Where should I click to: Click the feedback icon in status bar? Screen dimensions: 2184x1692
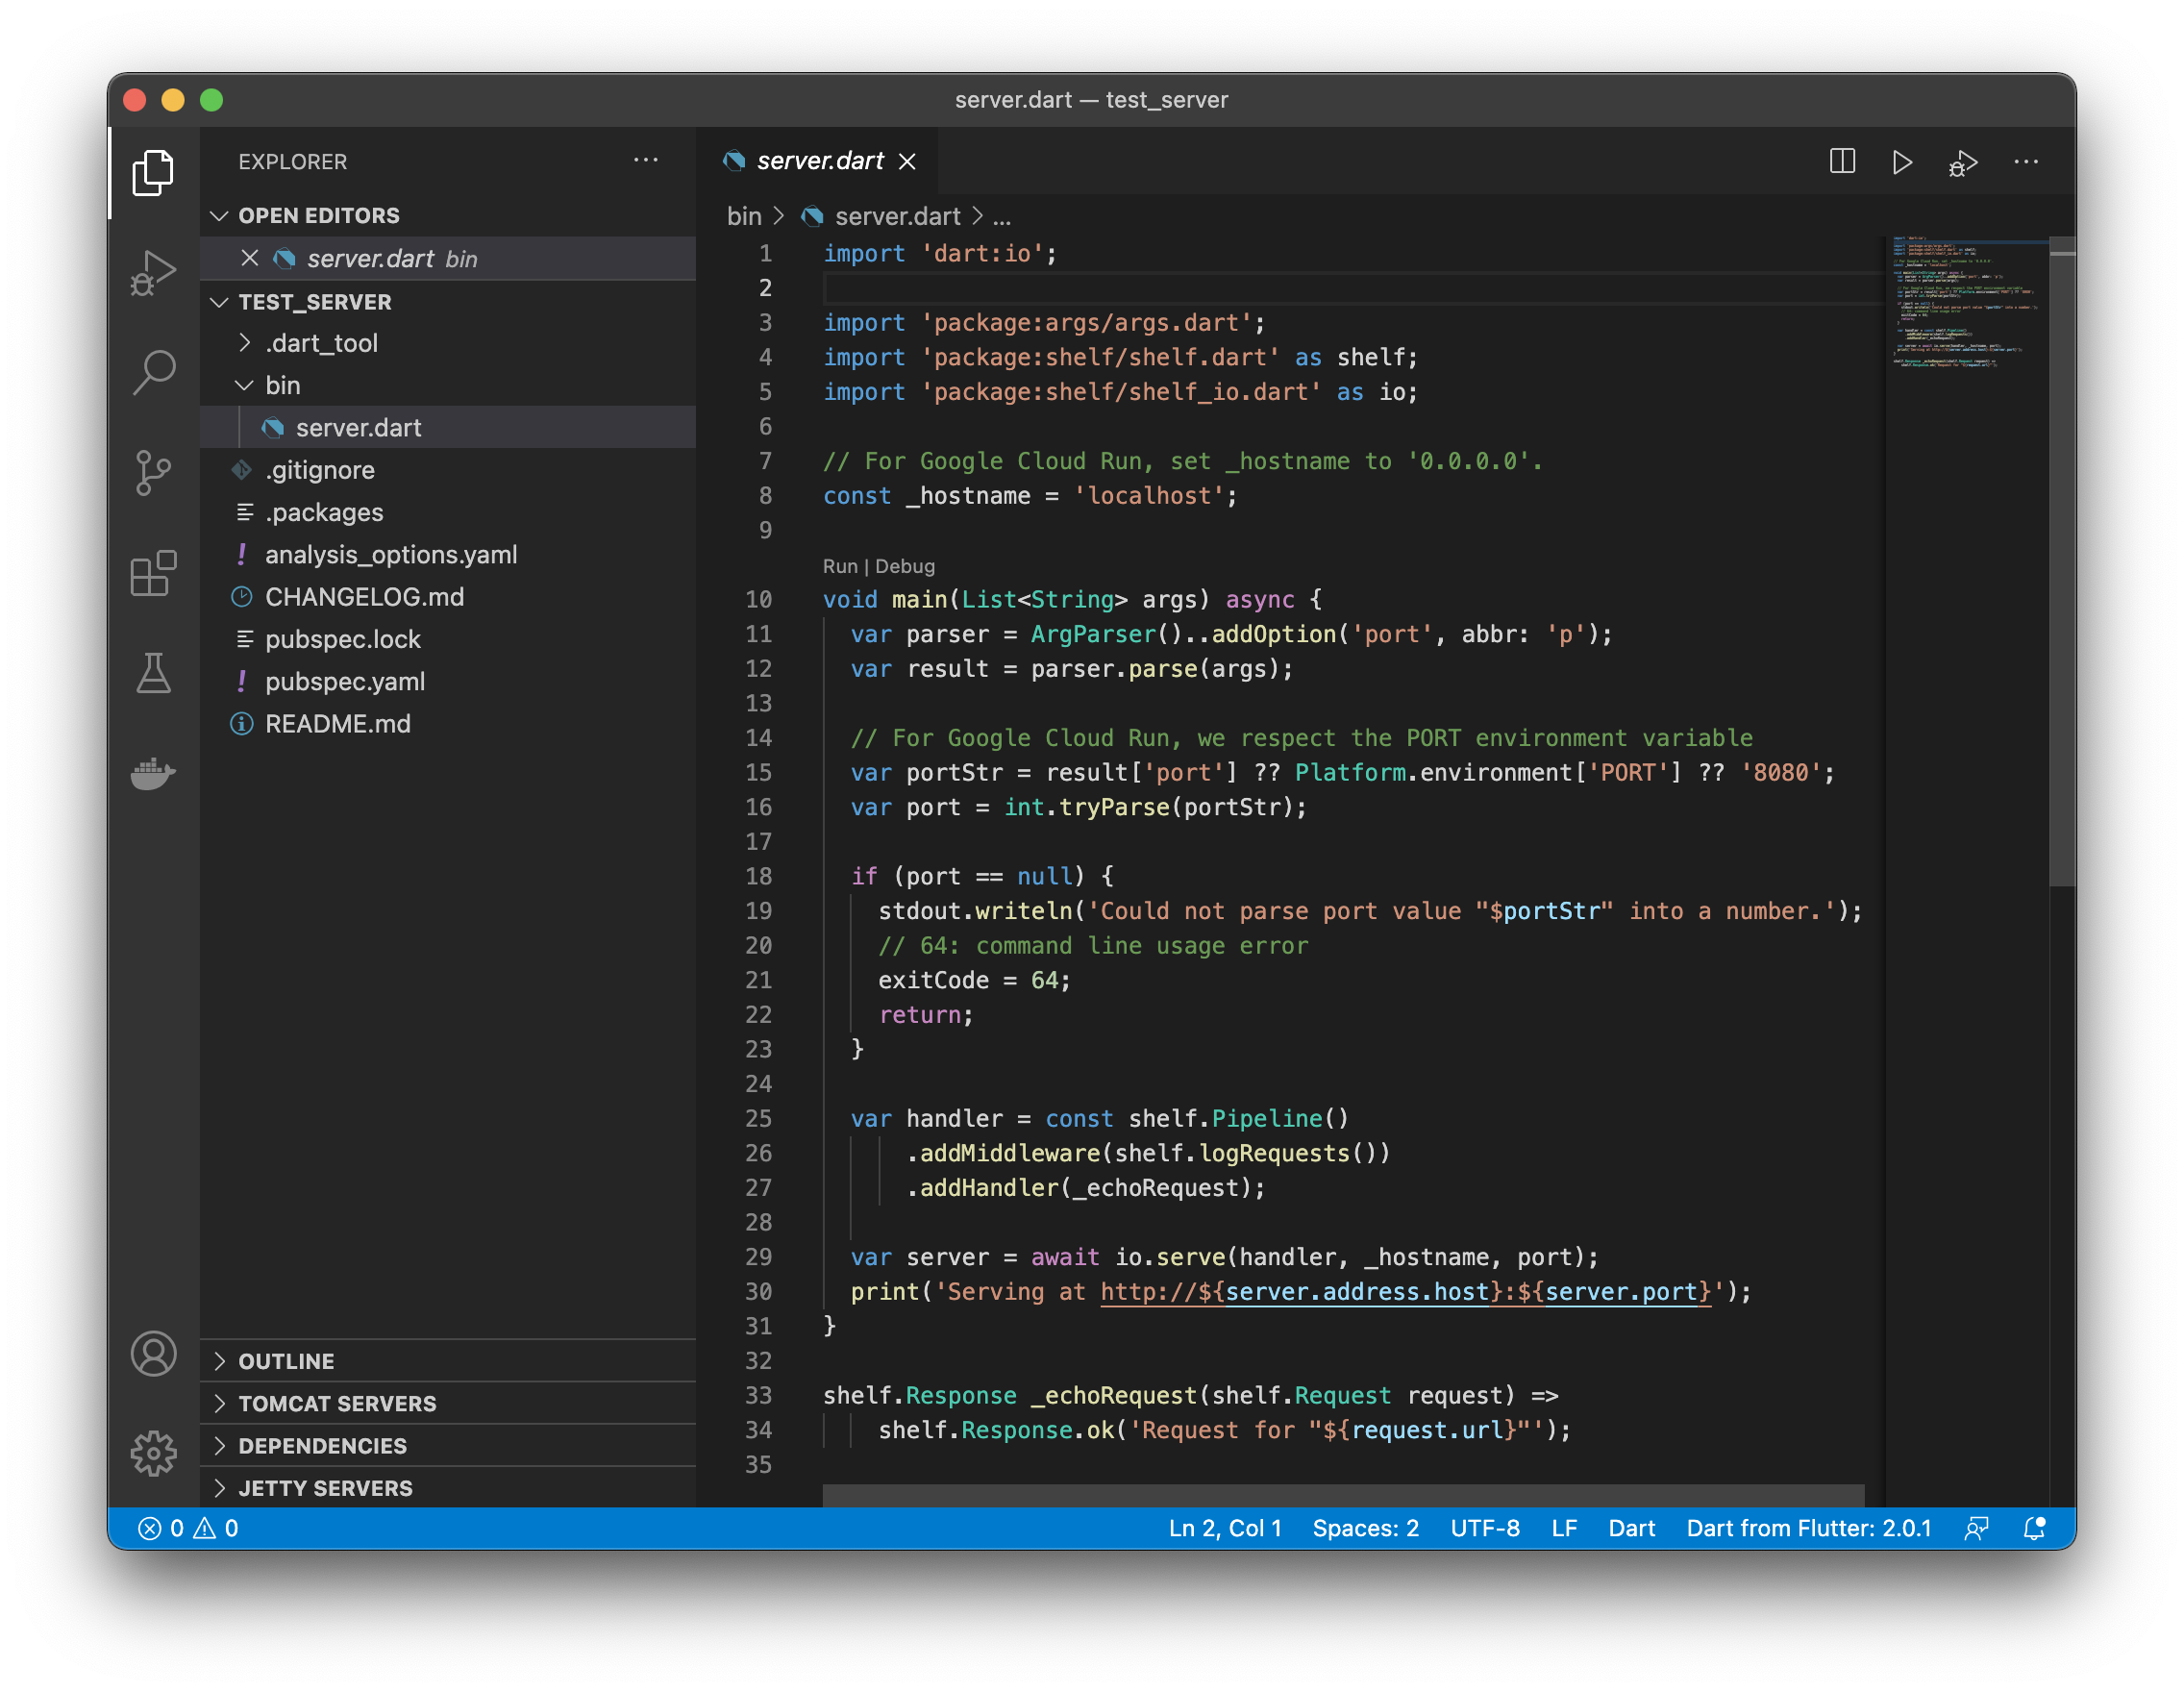coord(1976,1528)
